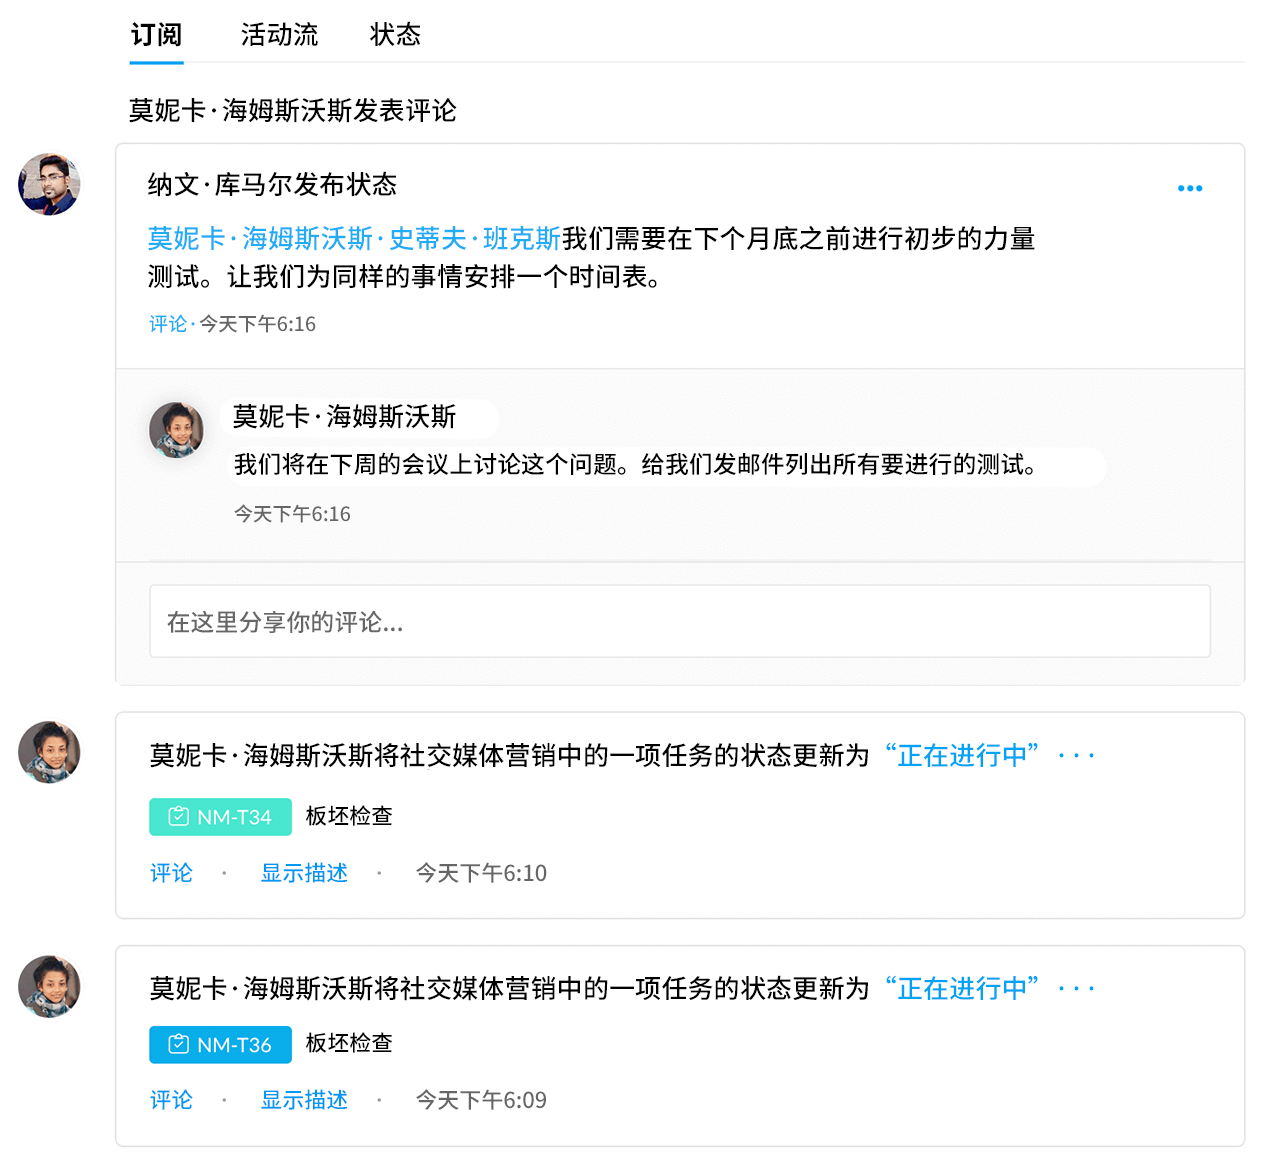
Task: Open the 史蒂夫·班克斯 mention link
Action: pos(474,239)
